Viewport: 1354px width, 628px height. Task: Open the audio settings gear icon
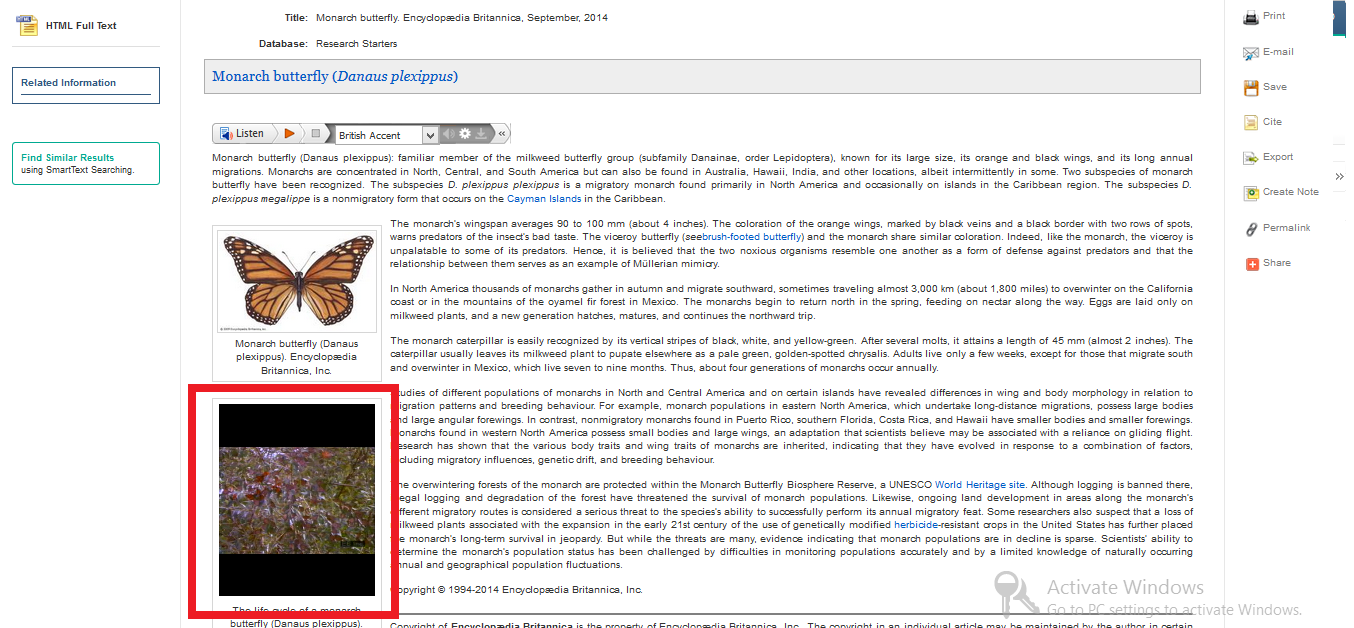pyautogui.click(x=465, y=134)
